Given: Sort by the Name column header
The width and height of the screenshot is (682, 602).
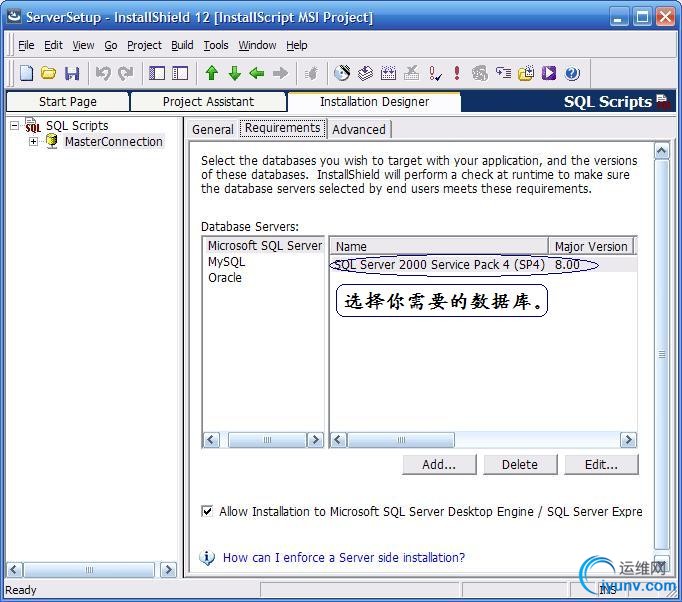Looking at the screenshot, I should click(438, 246).
